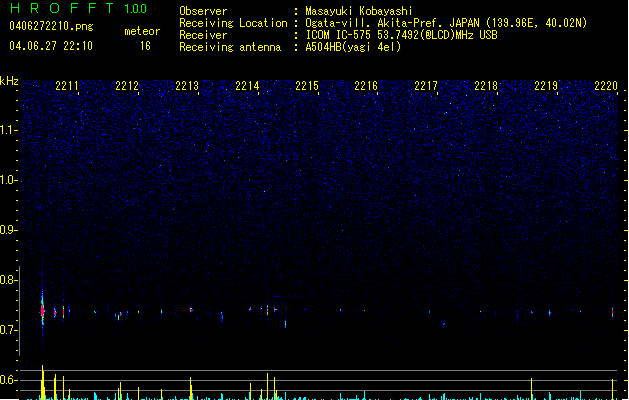Select the 2217 time label
Image resolution: width=629 pixels, height=400 pixels.
pyautogui.click(x=426, y=86)
